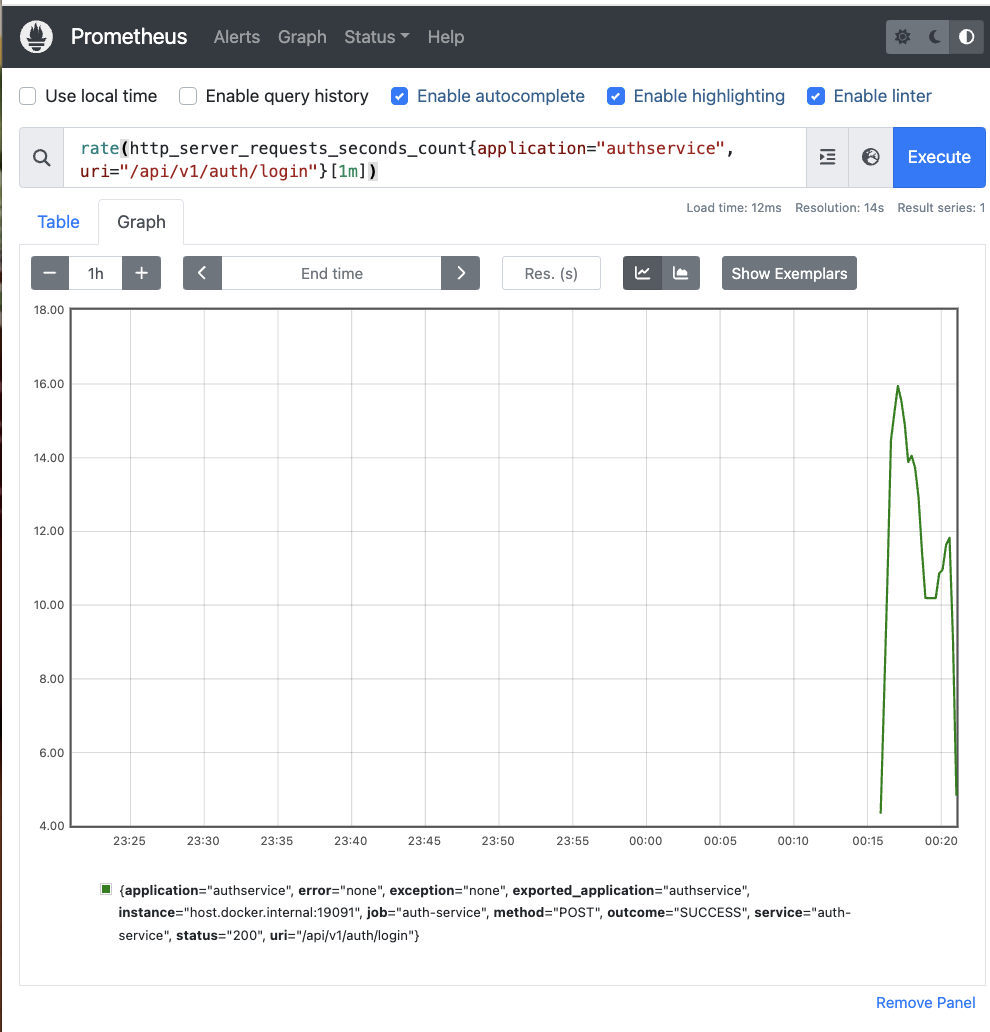This screenshot has width=990, height=1032.
Task: Switch to the Table tab
Action: pyautogui.click(x=59, y=222)
